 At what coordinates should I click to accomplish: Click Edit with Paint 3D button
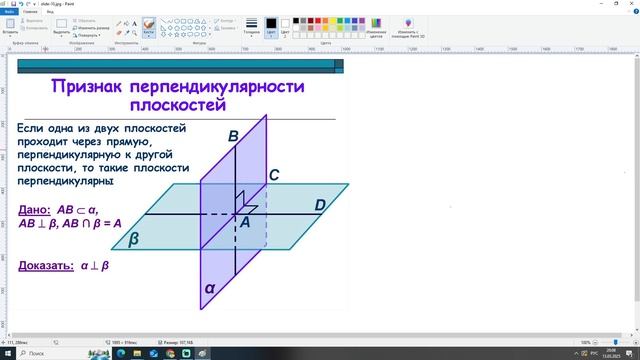coord(408,28)
